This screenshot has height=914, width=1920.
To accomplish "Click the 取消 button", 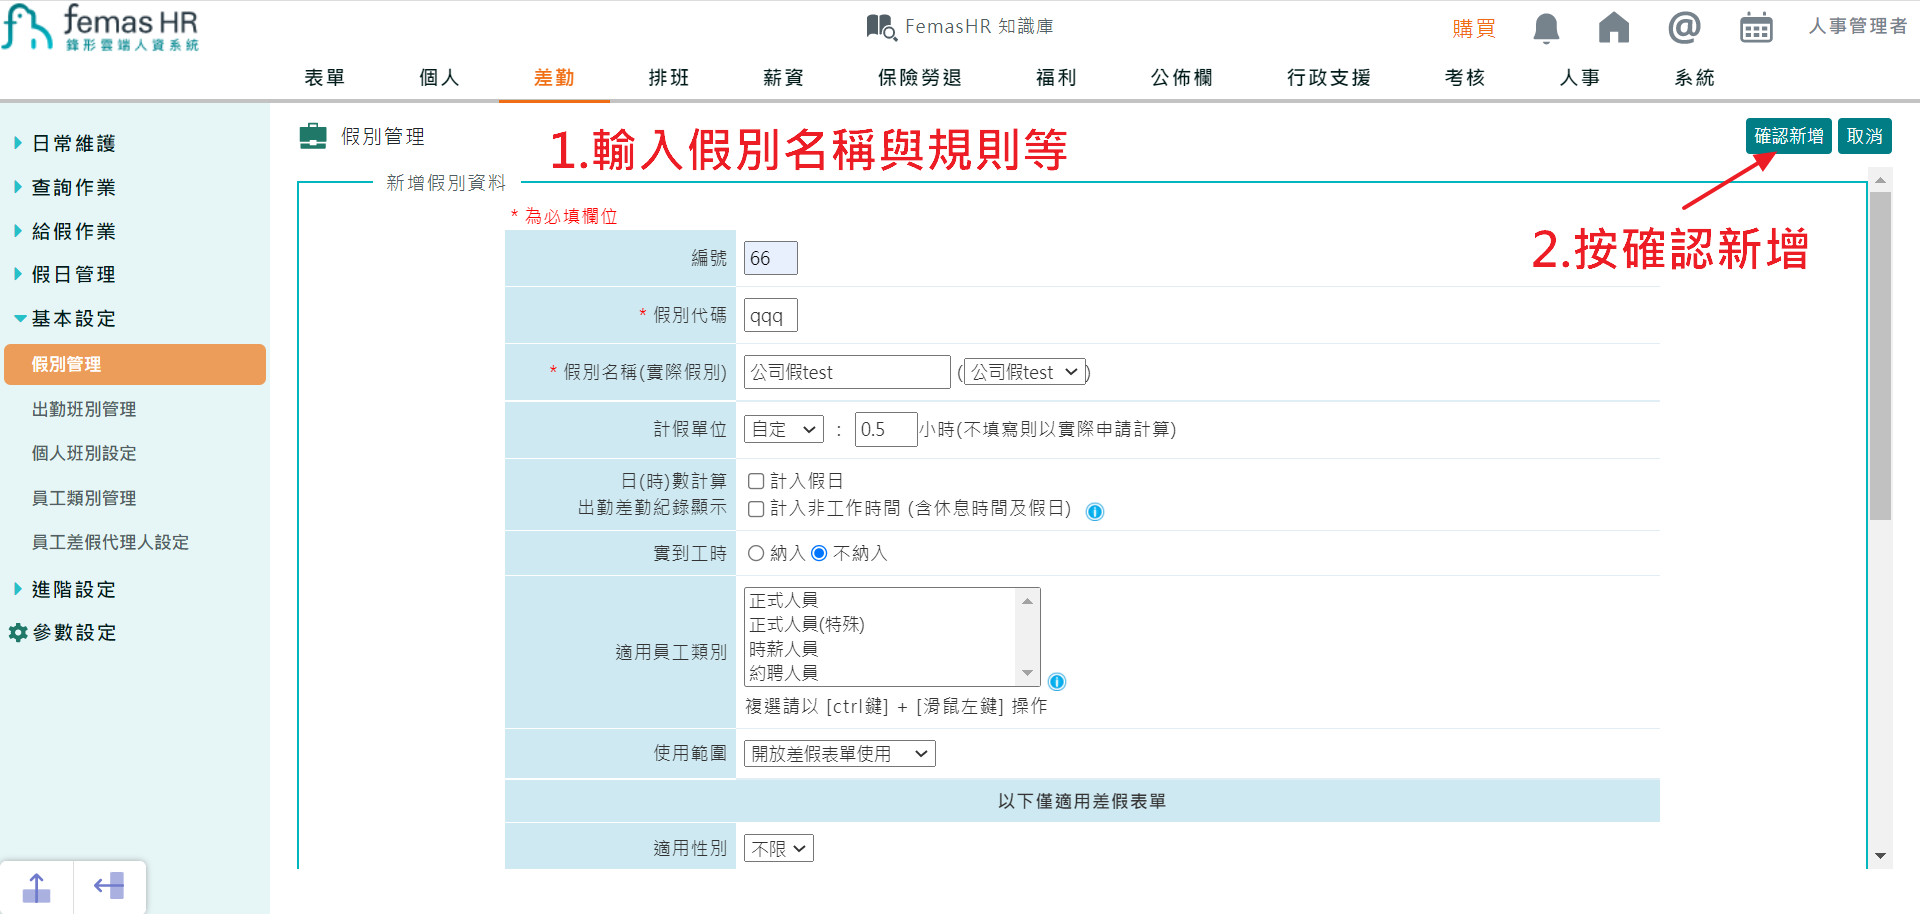I will [1864, 136].
